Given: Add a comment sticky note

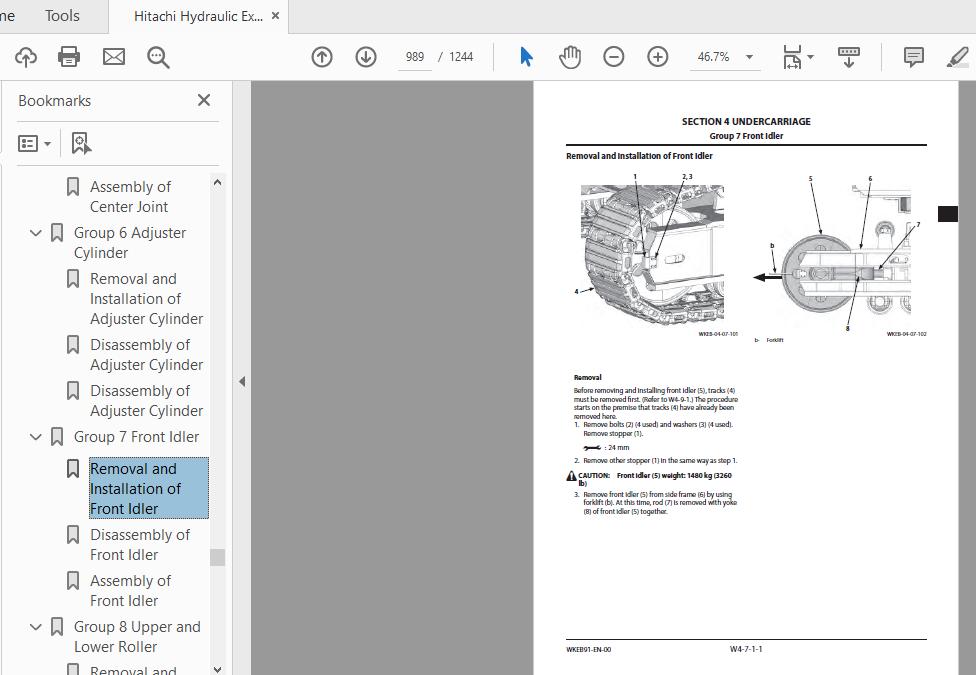Looking at the screenshot, I should point(913,57).
